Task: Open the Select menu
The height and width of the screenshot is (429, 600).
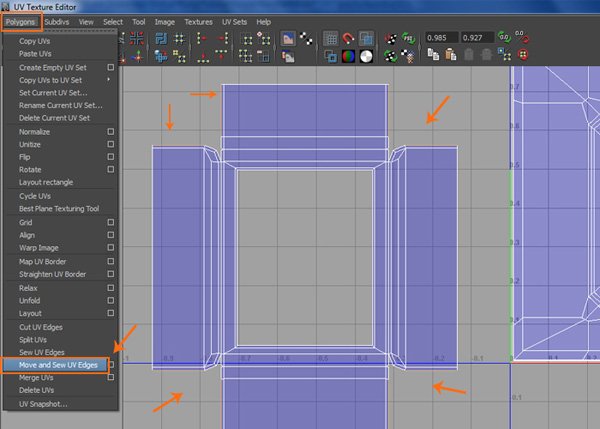Action: [x=113, y=22]
